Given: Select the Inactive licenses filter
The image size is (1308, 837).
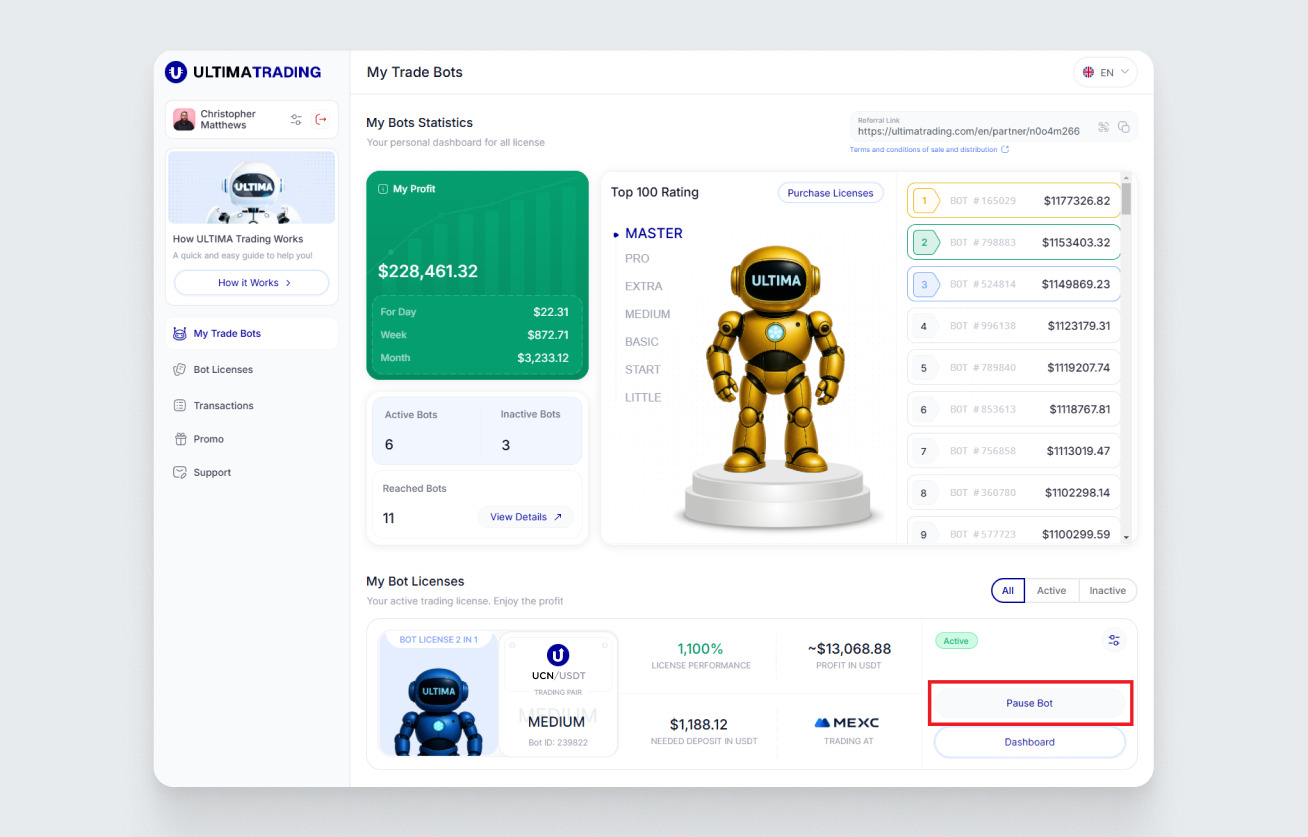Looking at the screenshot, I should pyautogui.click(x=1107, y=591).
